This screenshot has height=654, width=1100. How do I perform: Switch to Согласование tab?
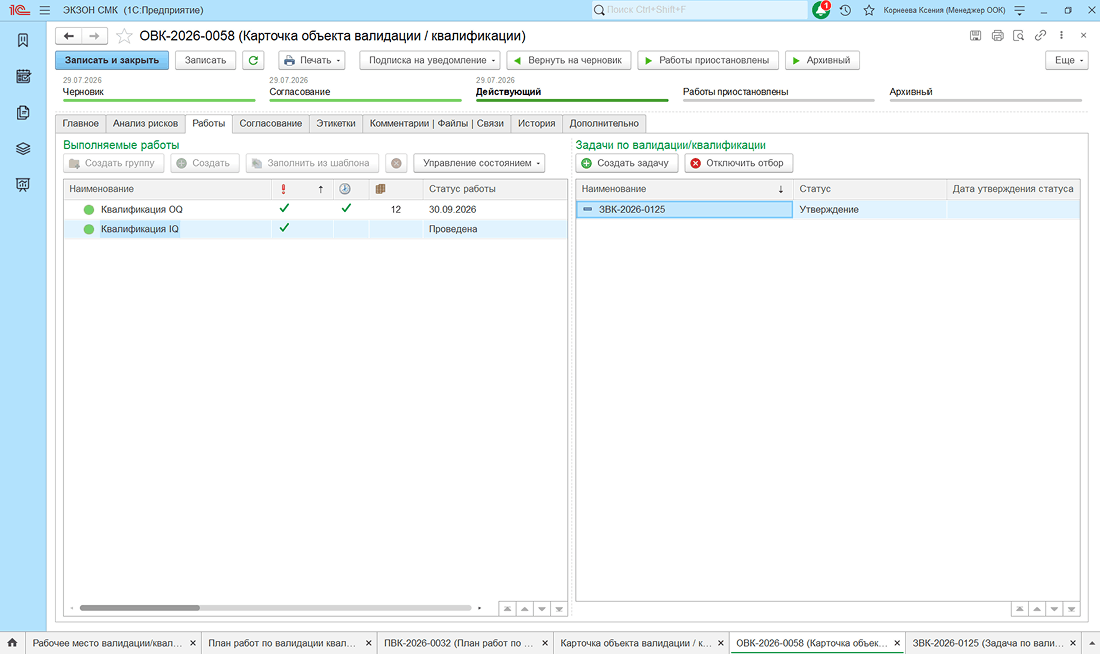click(x=271, y=124)
